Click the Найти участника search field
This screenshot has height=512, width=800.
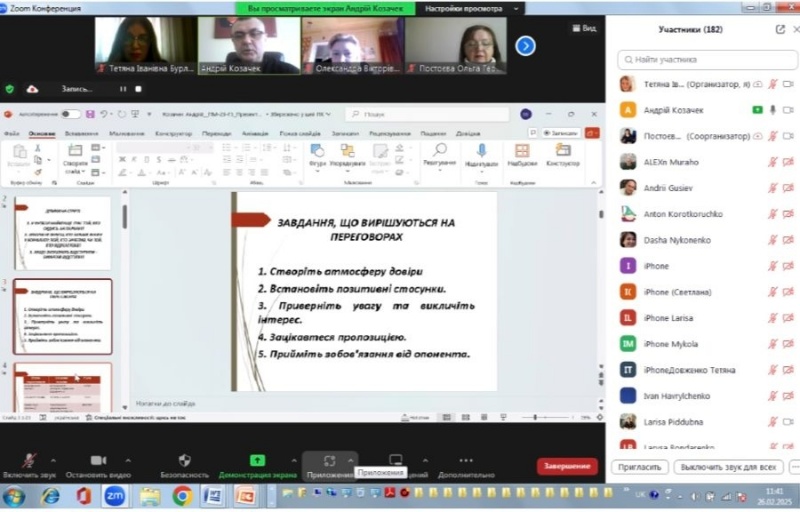point(707,60)
